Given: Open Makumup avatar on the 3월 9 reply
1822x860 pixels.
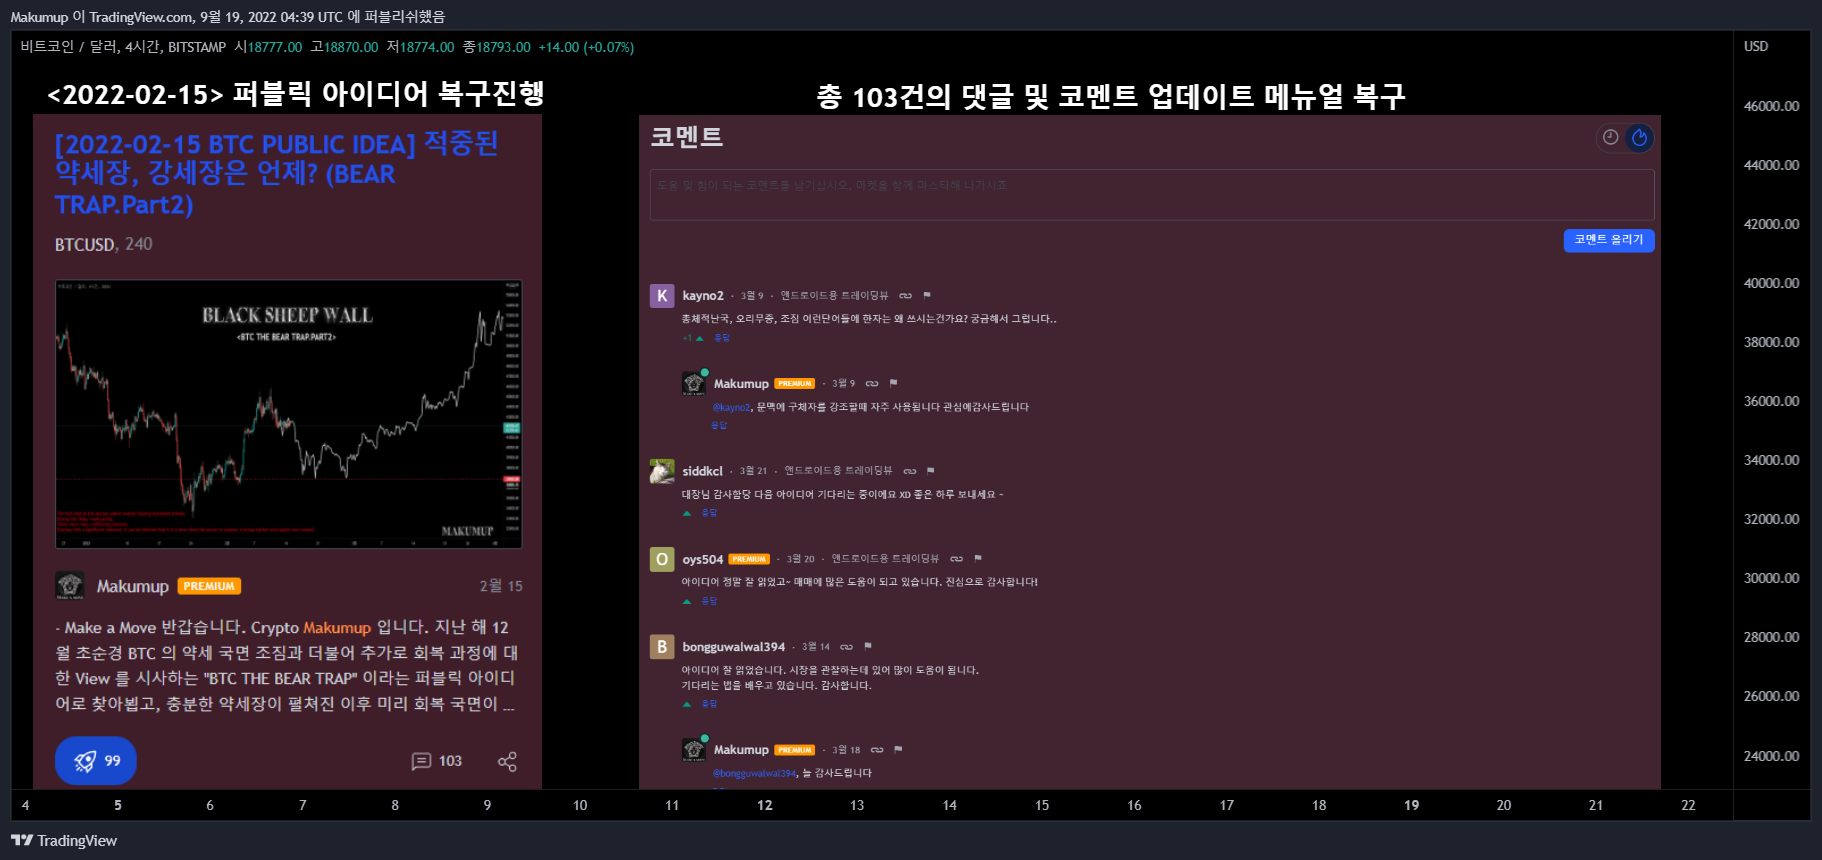Looking at the screenshot, I should (694, 383).
